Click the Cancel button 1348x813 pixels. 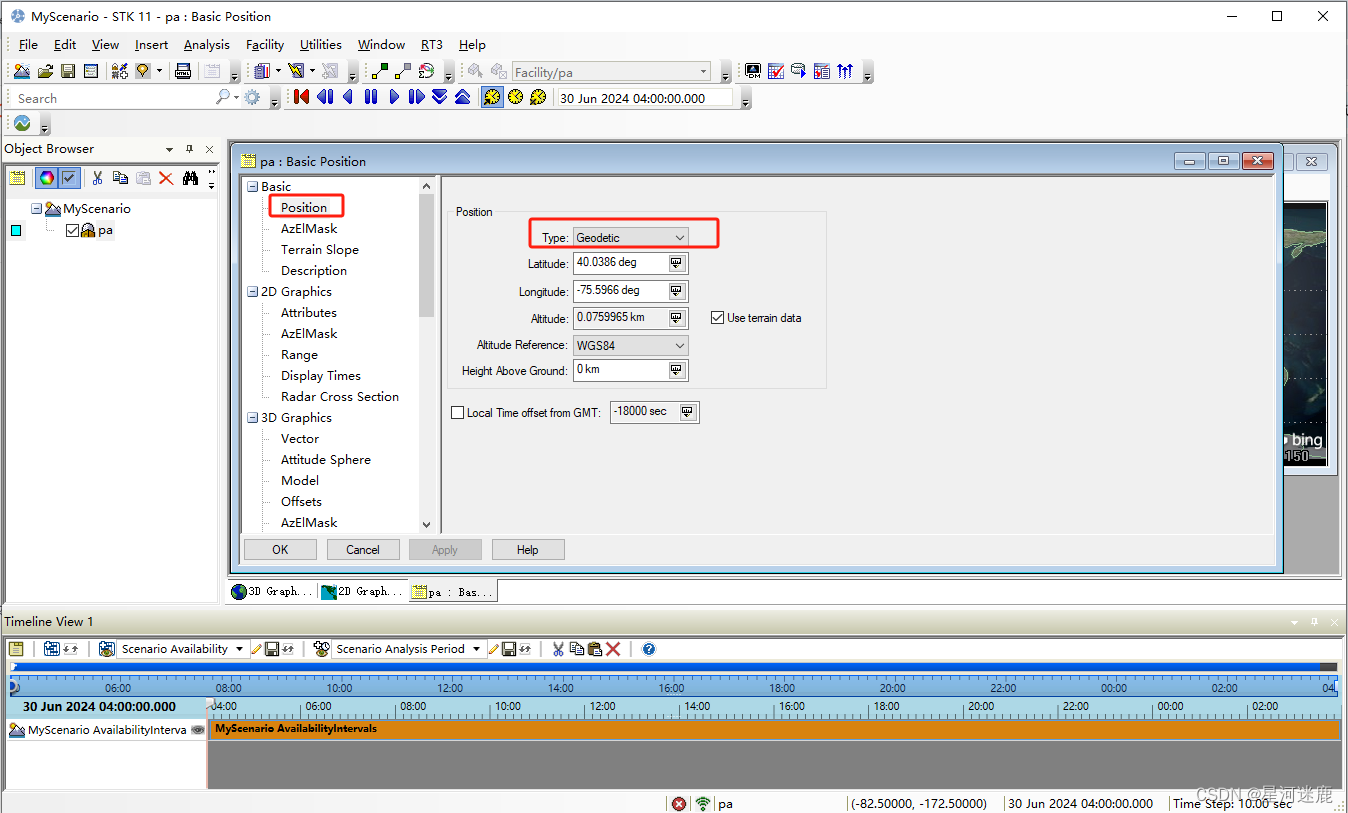click(x=363, y=550)
